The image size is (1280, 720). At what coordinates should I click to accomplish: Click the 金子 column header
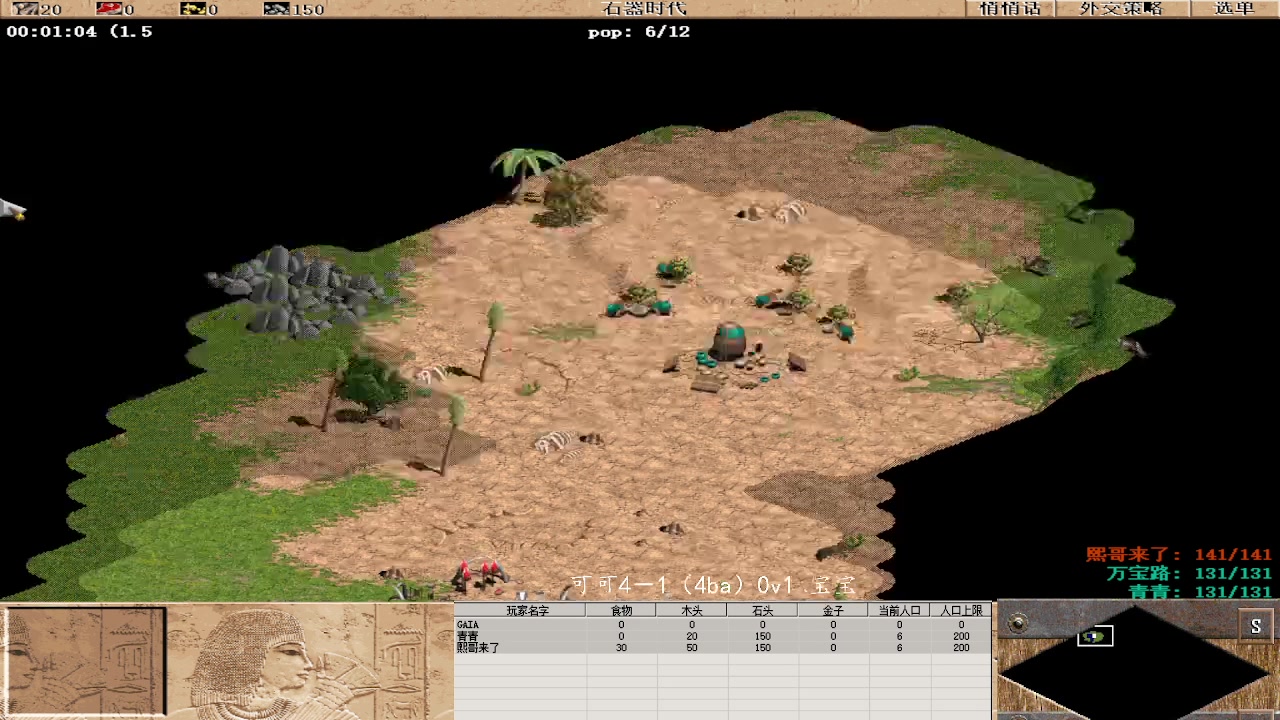coord(833,610)
